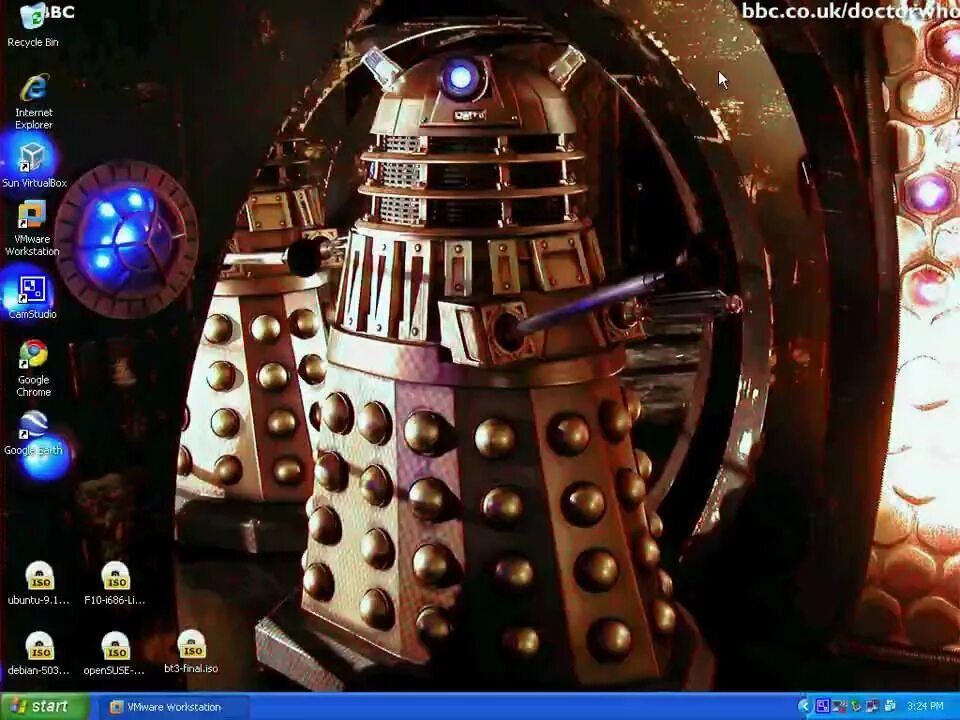Expand hidden system tray icons arrow
960x720 pixels.
(x=805, y=707)
